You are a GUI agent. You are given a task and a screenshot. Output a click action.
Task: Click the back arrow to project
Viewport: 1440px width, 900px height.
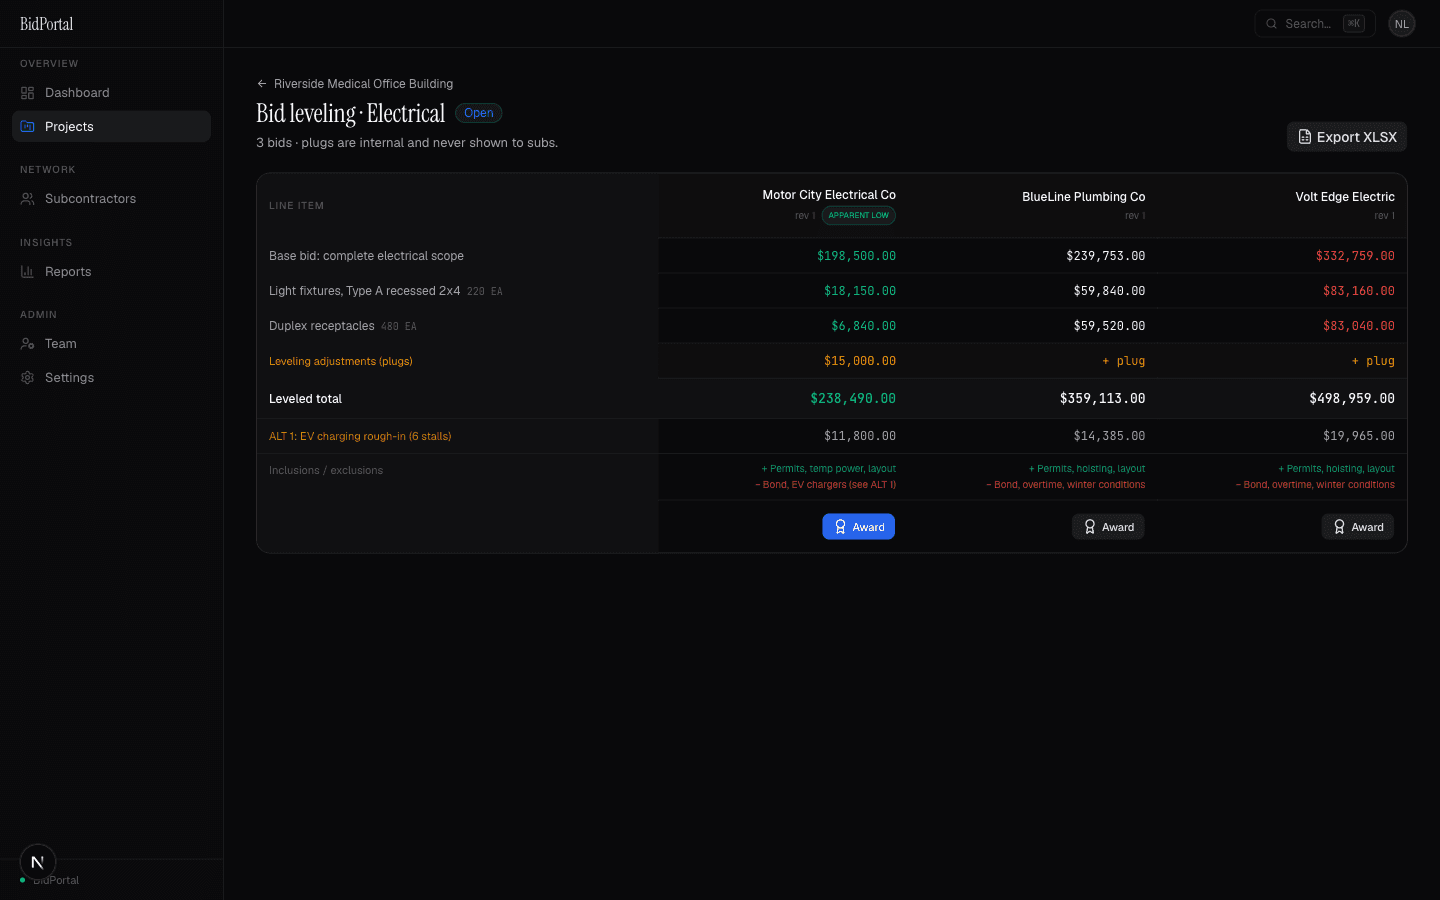pos(262,84)
